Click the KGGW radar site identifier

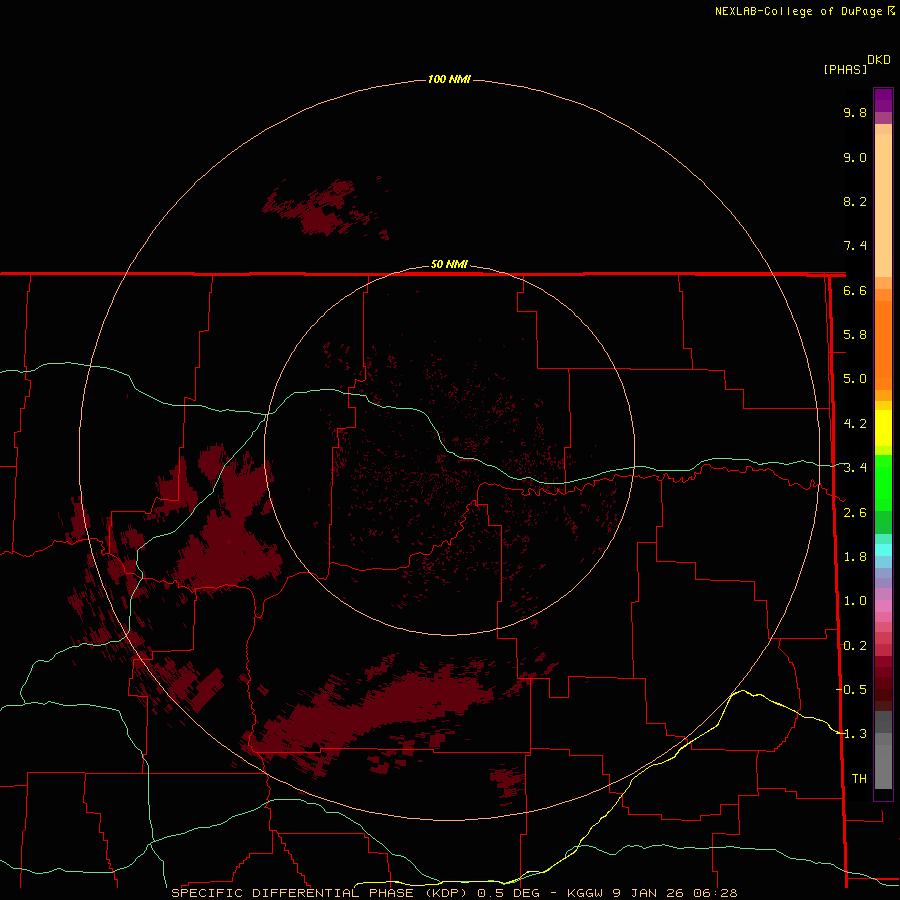click(585, 893)
